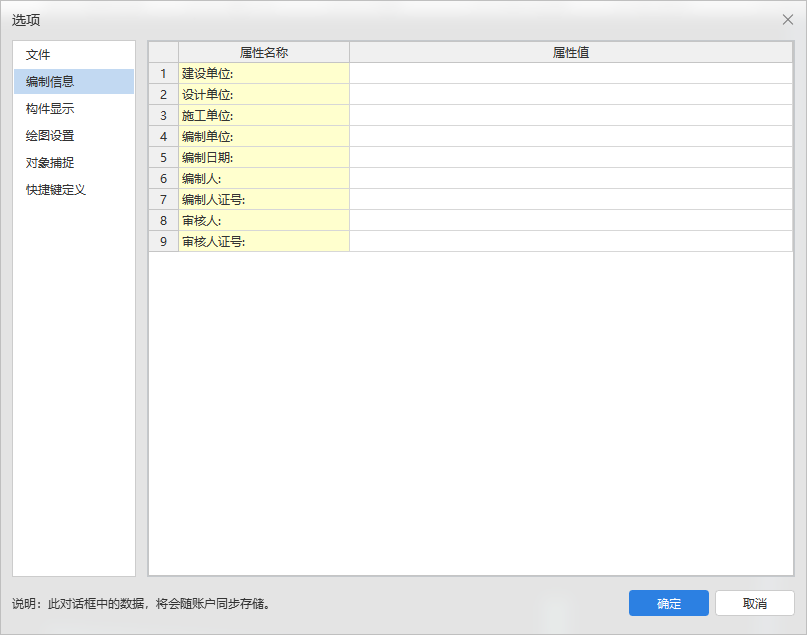
Task: Select 编制信息 in the sidebar
Action: 50,82
